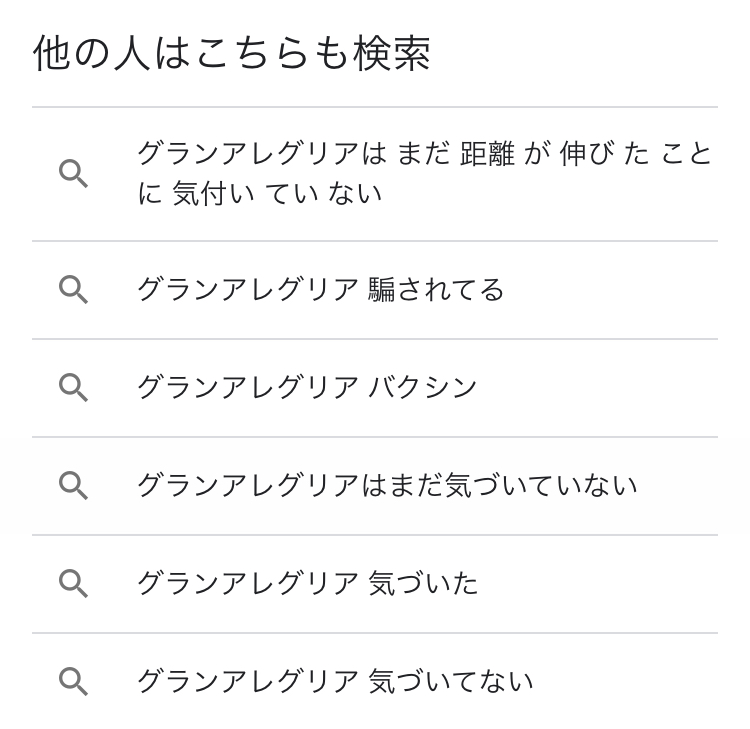750x729 pixels.
Task: Click the word バクシン in the suggestions
Action: tap(423, 387)
